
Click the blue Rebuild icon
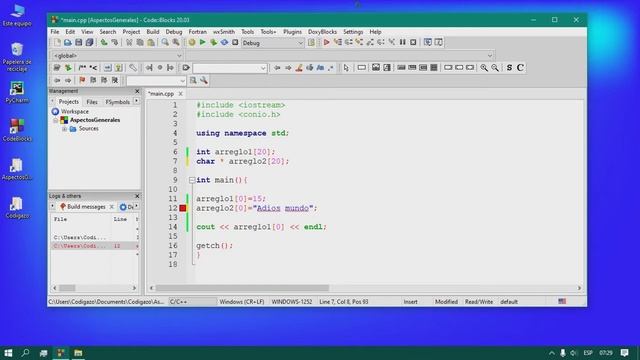(224, 42)
